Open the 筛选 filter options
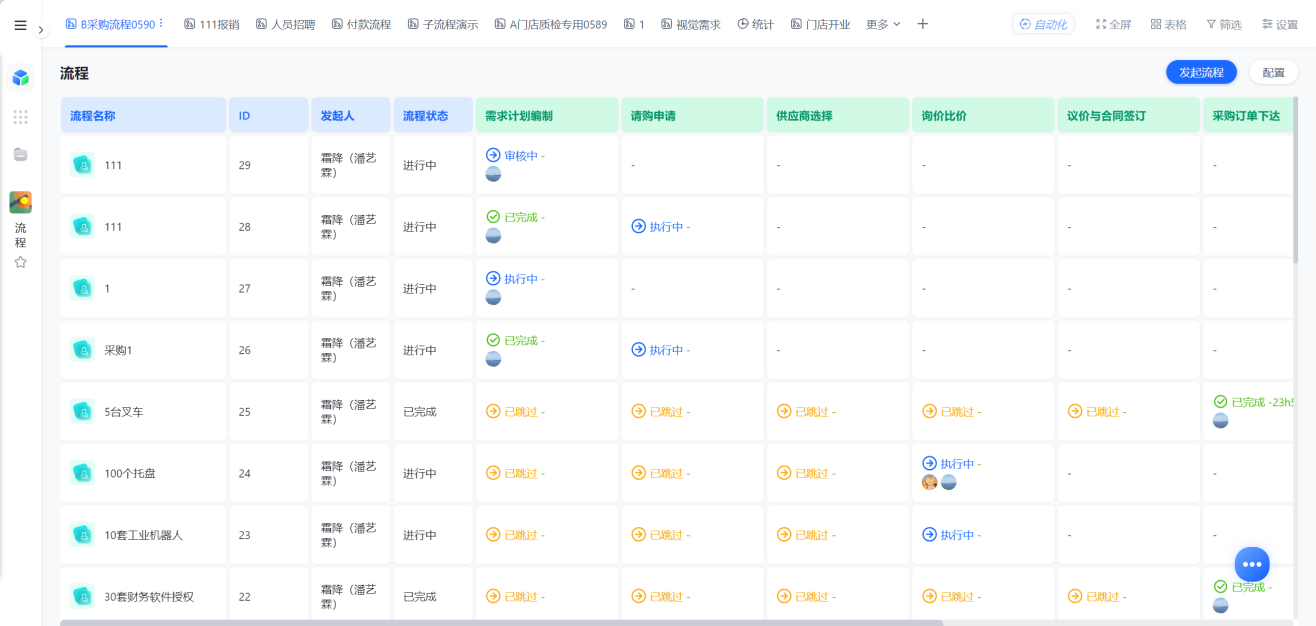The image size is (1316, 626). pyautogui.click(x=1224, y=24)
